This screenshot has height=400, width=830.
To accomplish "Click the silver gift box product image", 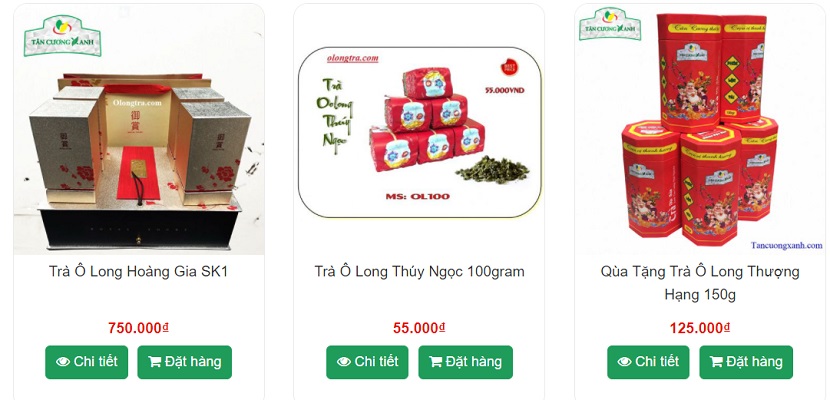I will (139, 129).
